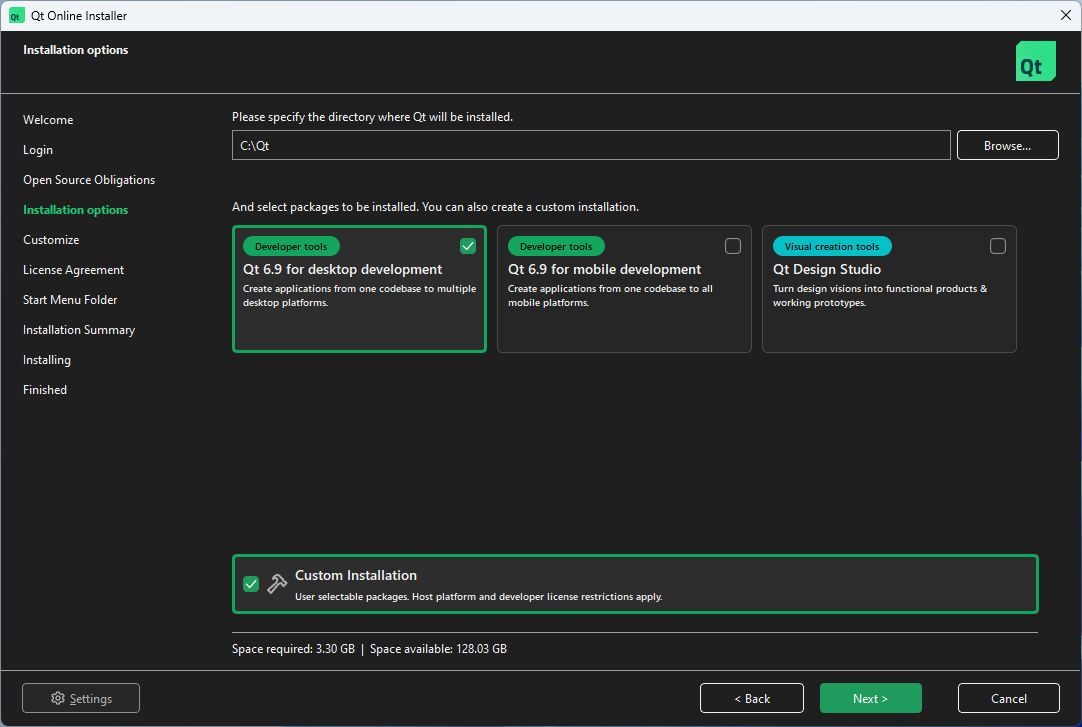Check the Qt Design Studio package box
This screenshot has height=727, width=1082.
tap(998, 246)
